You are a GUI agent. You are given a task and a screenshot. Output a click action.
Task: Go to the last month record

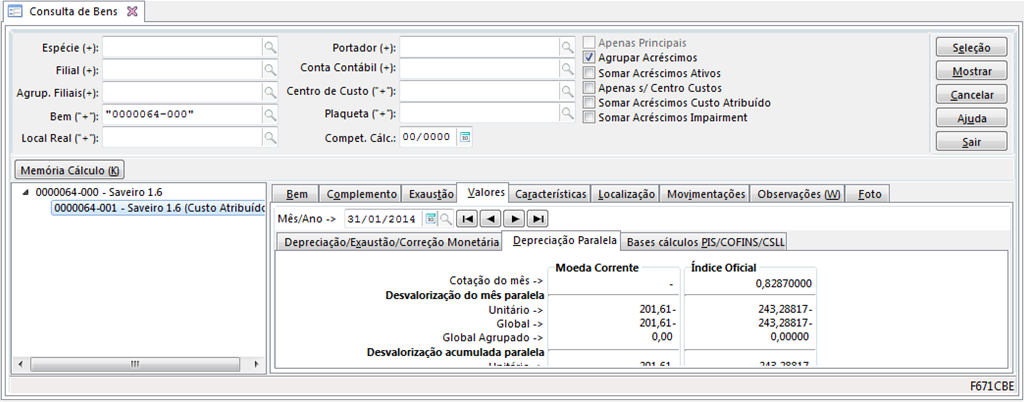point(537,218)
